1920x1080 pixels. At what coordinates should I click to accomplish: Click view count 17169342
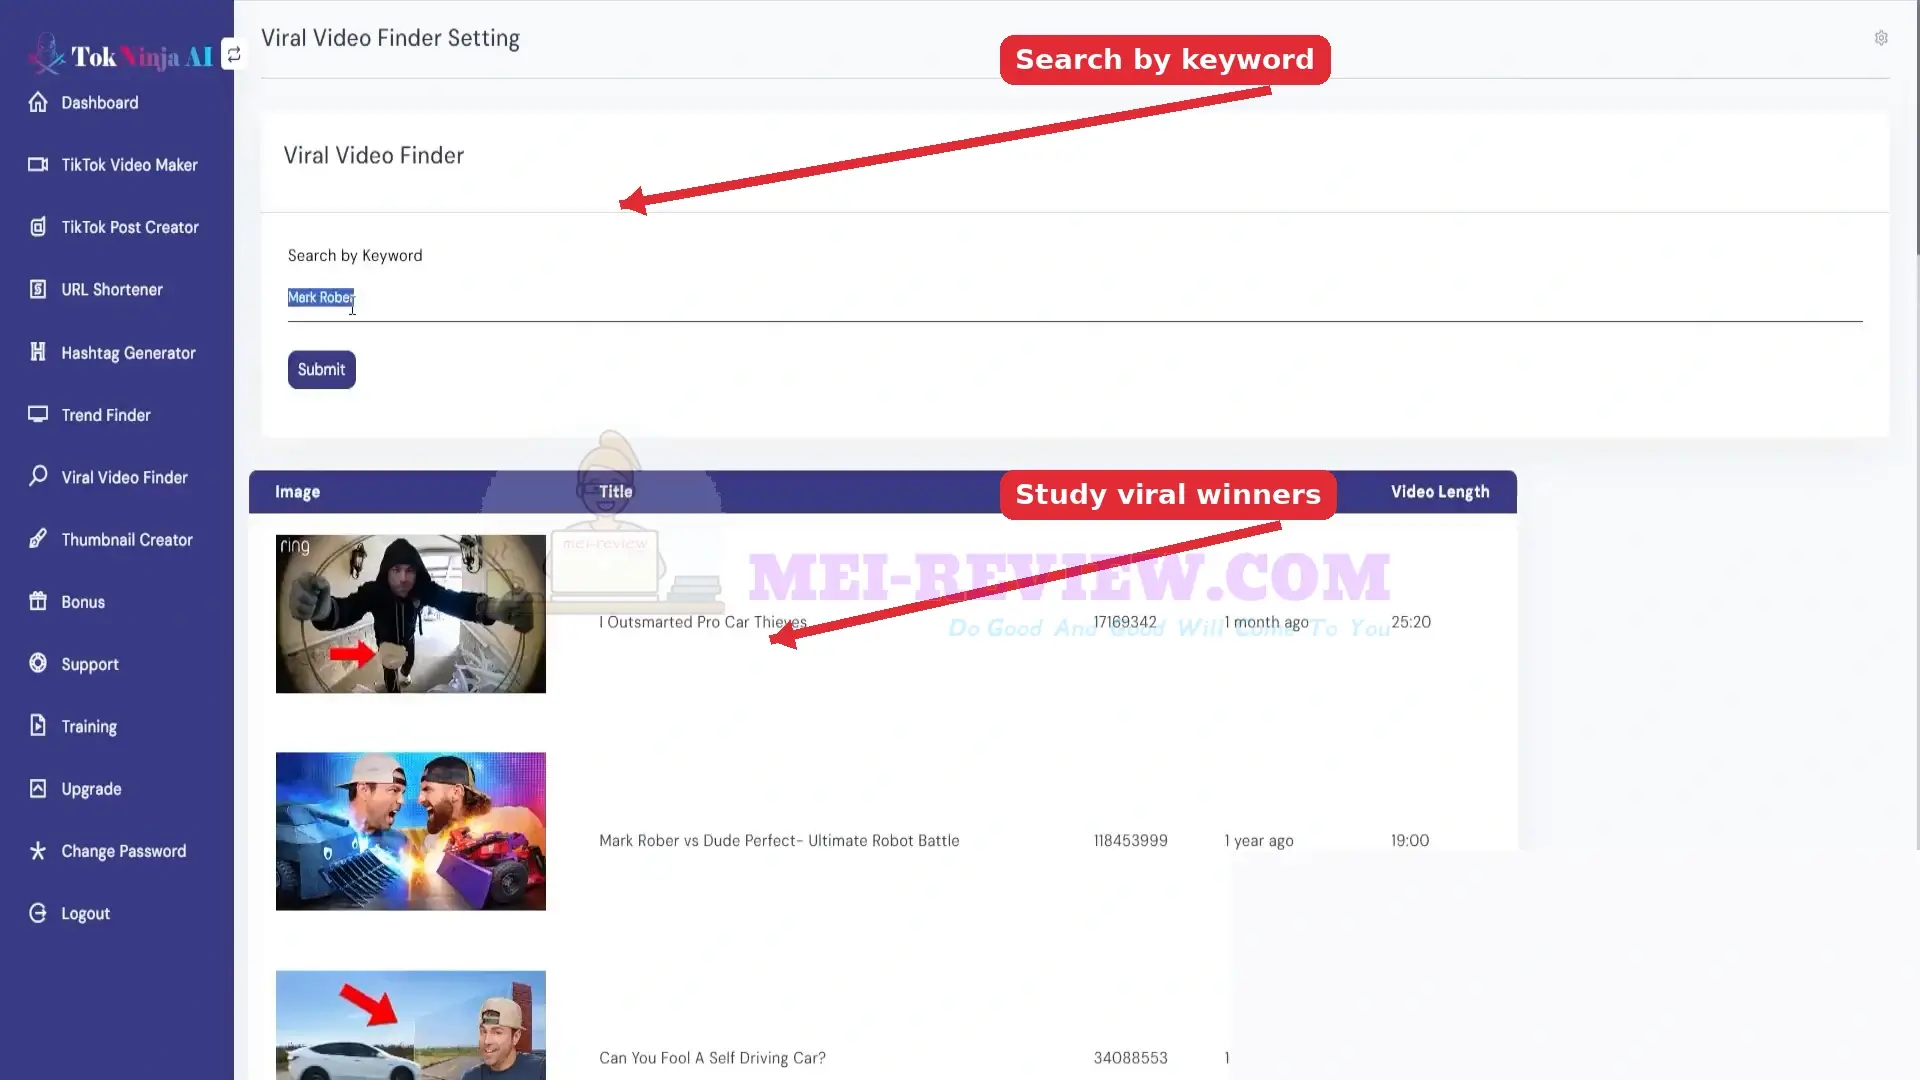[x=1125, y=622]
